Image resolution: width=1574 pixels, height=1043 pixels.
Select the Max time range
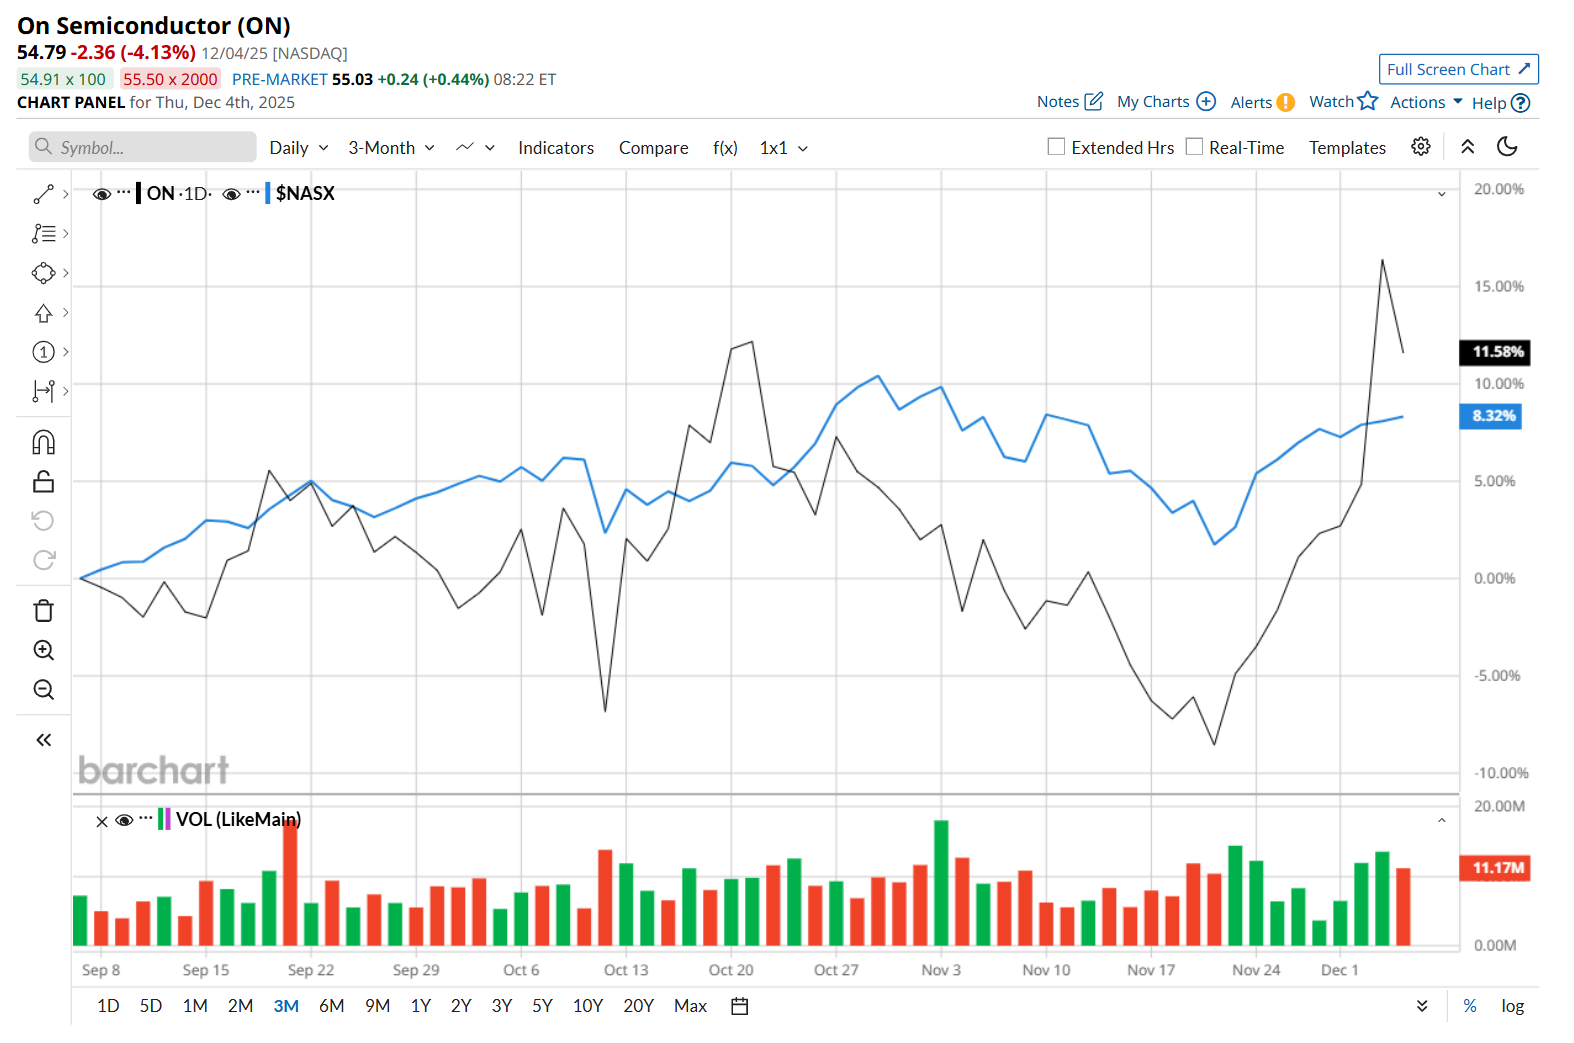tap(690, 1006)
